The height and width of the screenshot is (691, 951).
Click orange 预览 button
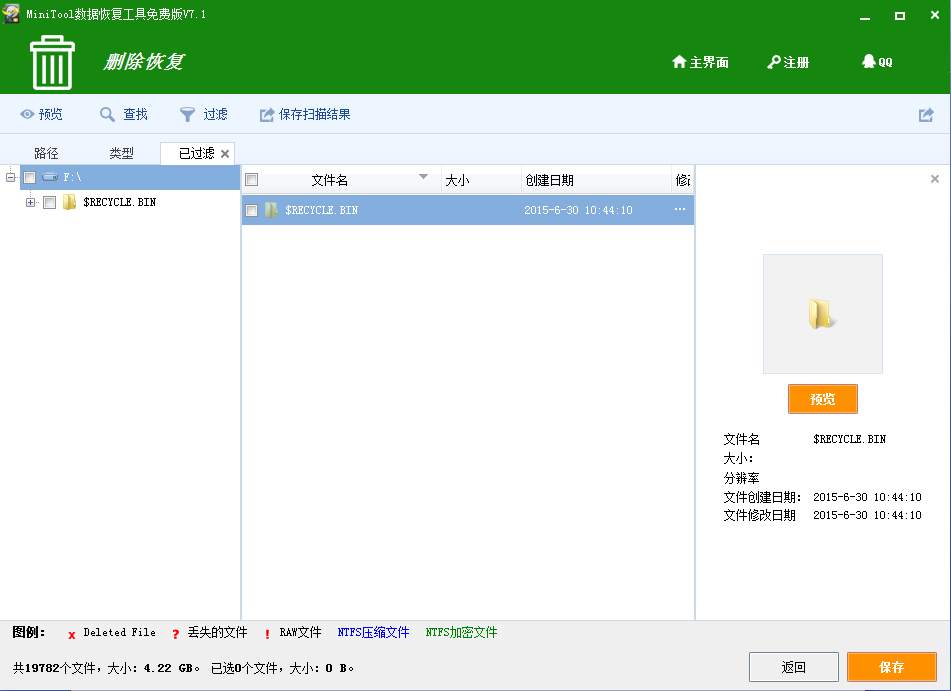click(x=822, y=399)
